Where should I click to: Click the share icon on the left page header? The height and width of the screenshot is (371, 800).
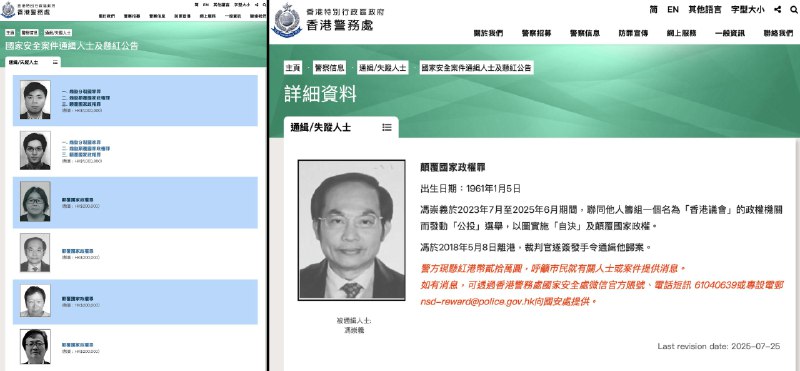pyautogui.click(x=258, y=4)
